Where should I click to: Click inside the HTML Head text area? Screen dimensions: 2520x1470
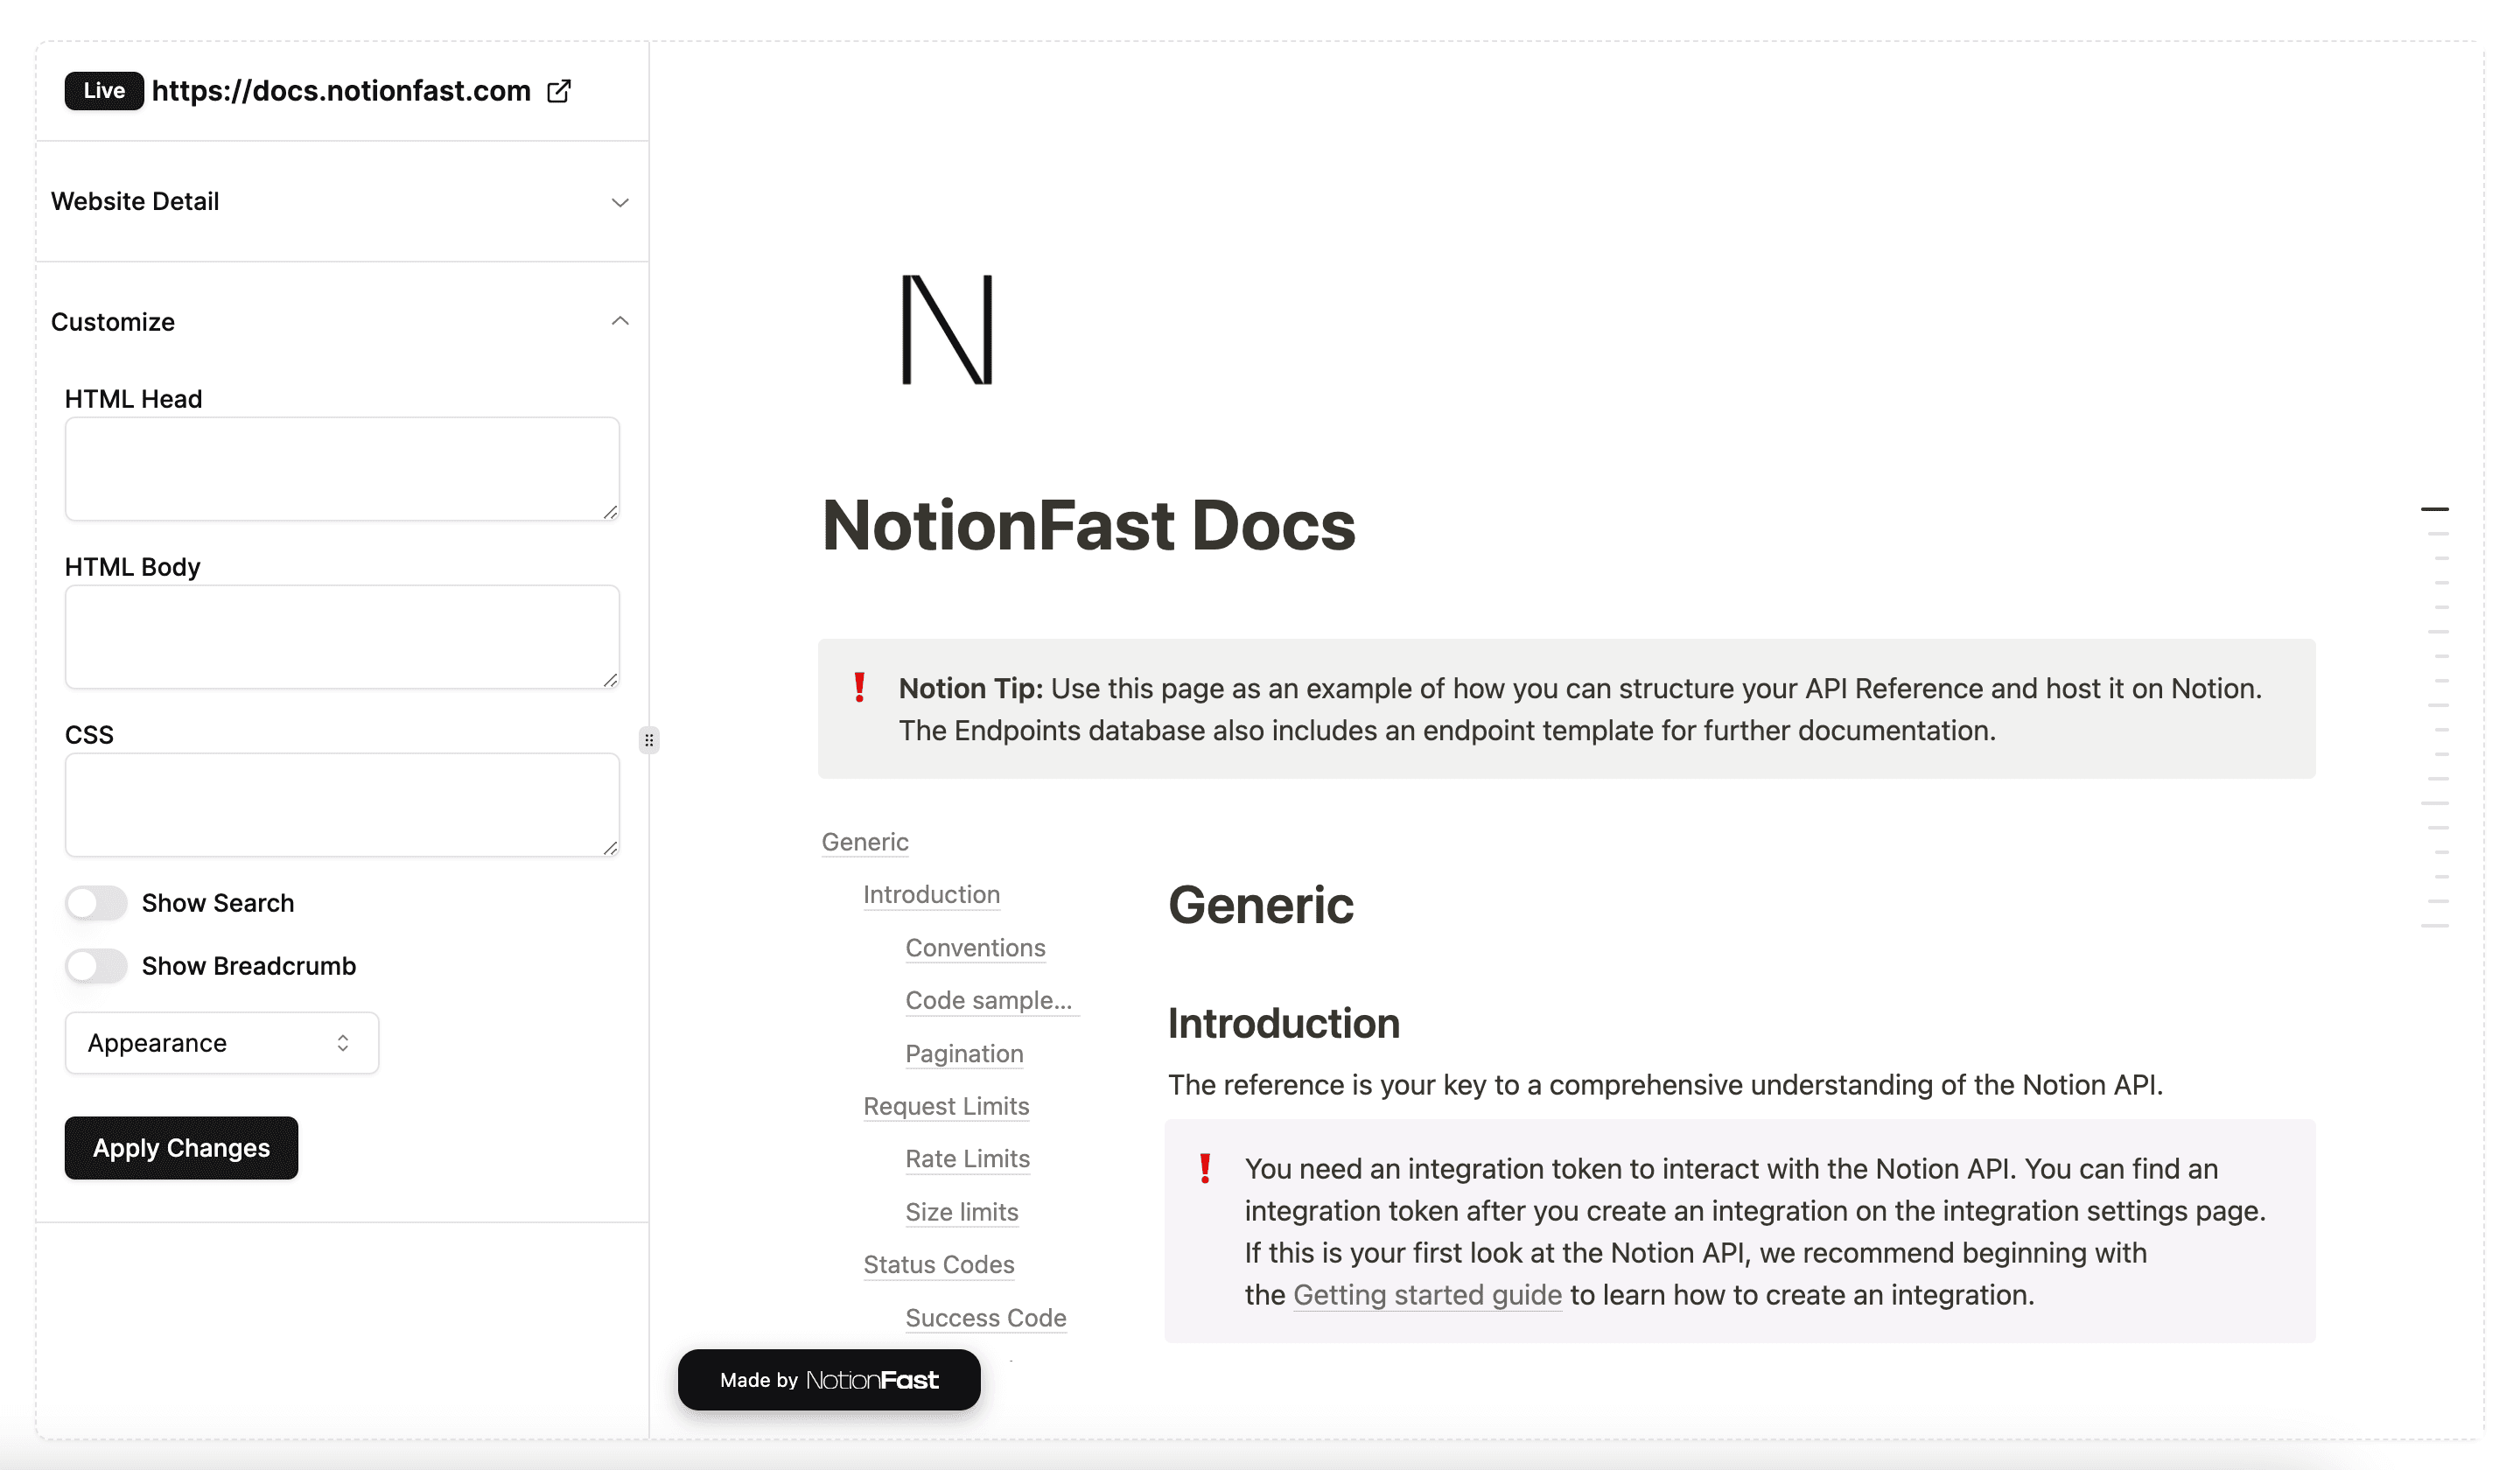coord(342,469)
